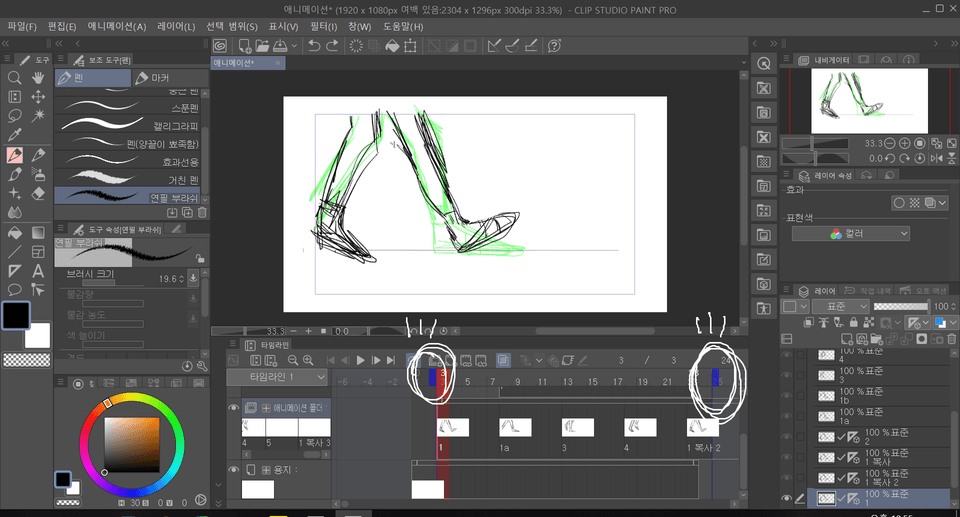Screen dimensions: 960x517
Task: Click the Undo arrow in command bar
Action: tap(314, 46)
